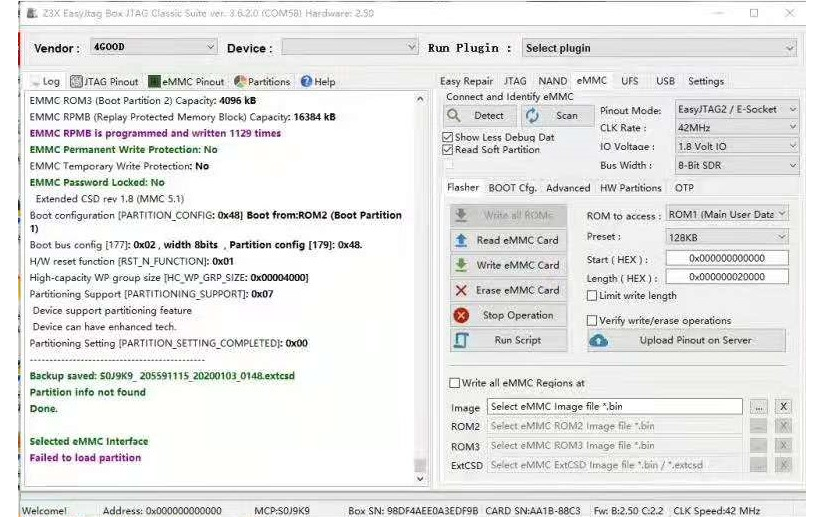
Task: Click the red X Erase eMMC Card icon
Action: point(461,290)
